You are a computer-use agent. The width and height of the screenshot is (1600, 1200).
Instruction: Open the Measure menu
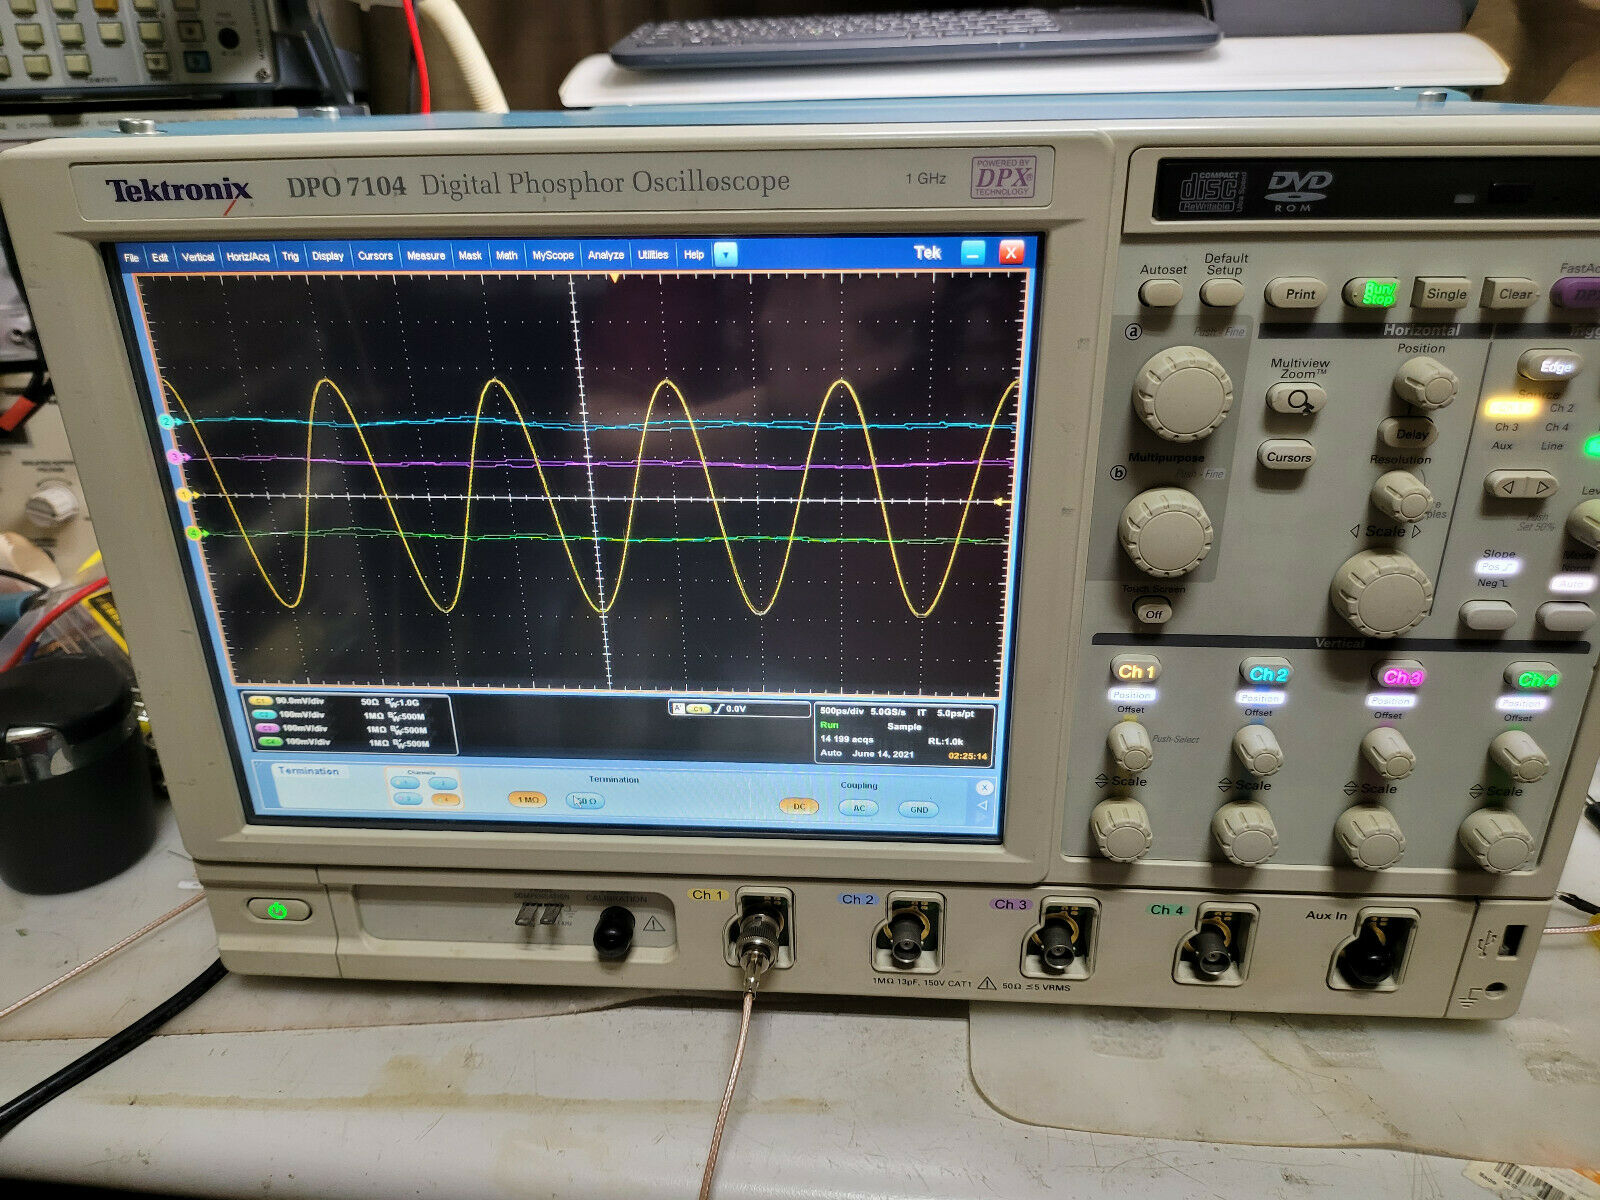click(x=426, y=256)
